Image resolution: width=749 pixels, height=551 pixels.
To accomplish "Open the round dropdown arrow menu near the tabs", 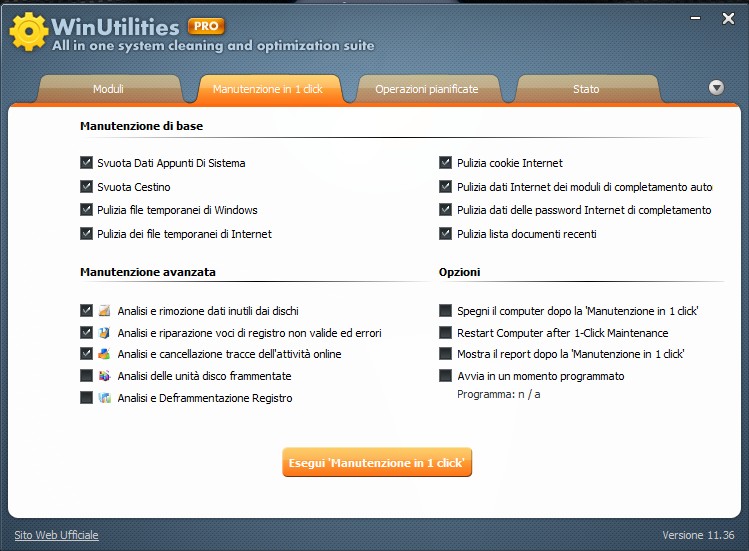I will 716,88.
